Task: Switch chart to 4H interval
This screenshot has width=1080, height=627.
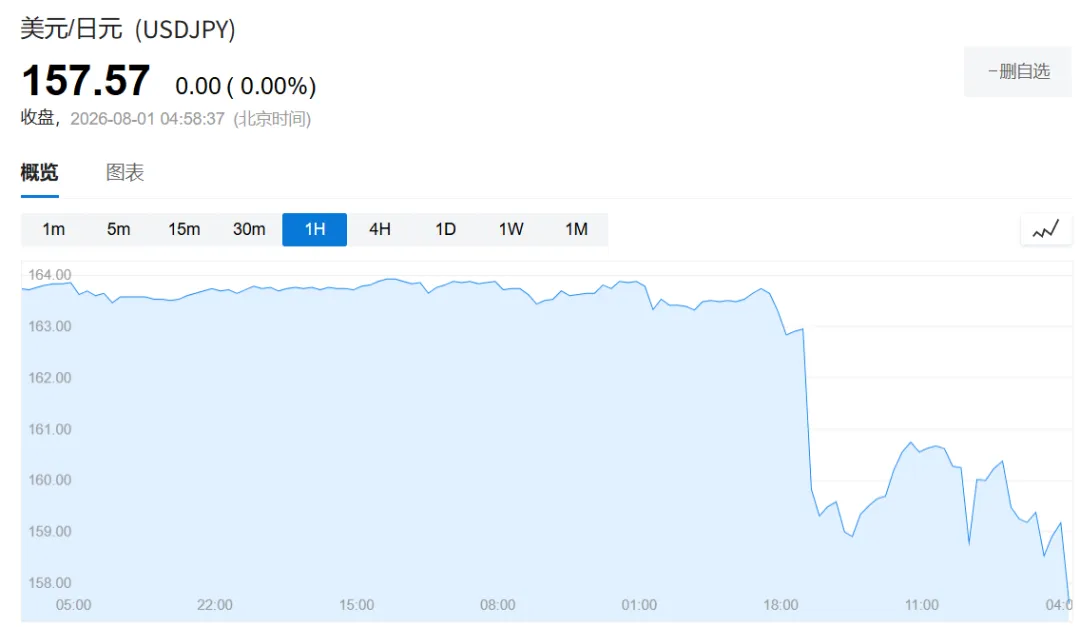Action: (x=380, y=229)
